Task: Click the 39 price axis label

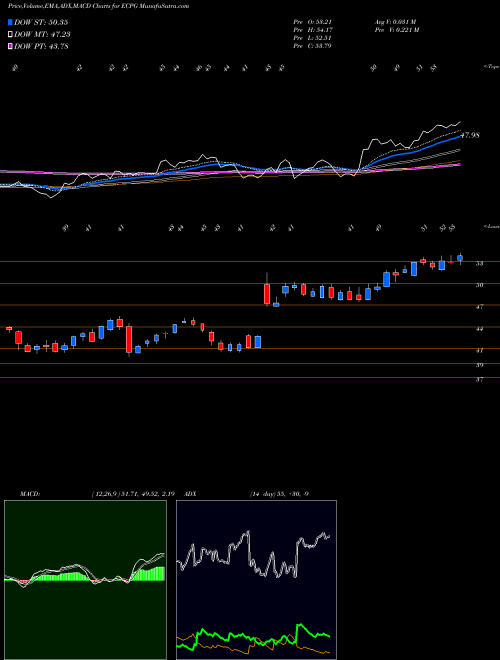Action: 479,365
